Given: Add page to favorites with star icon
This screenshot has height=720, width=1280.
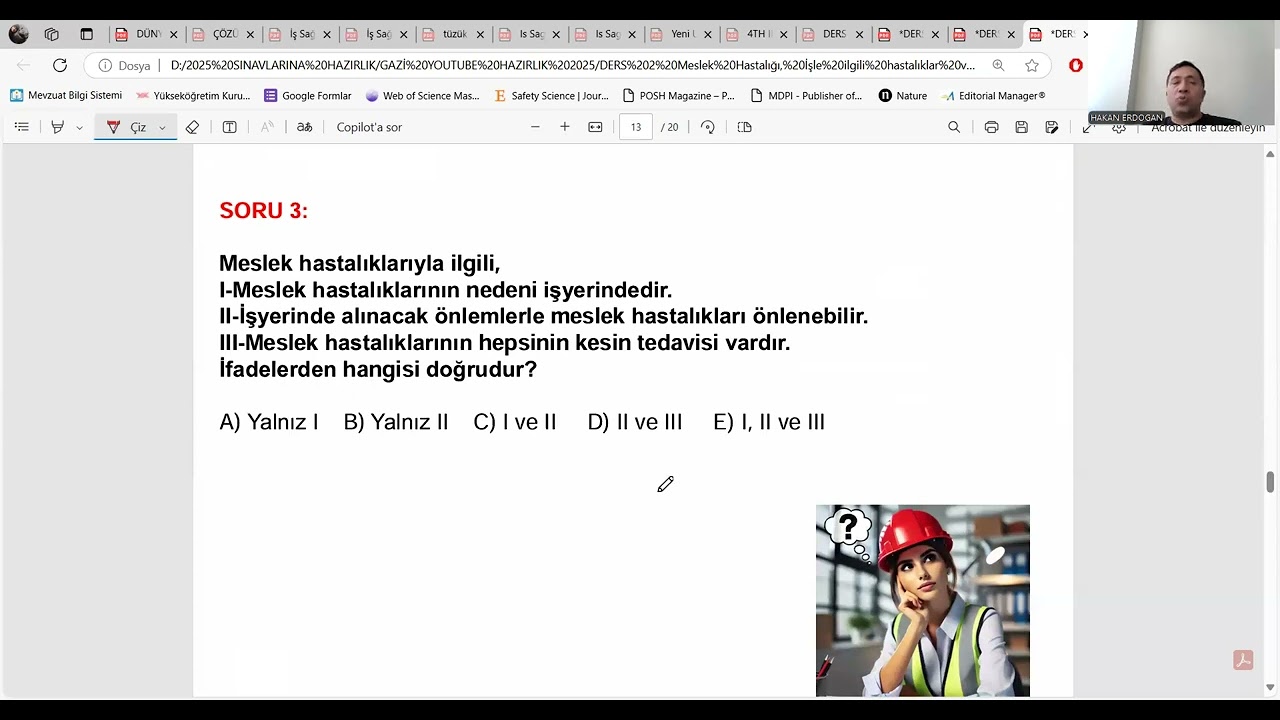Looking at the screenshot, I should coord(1032,65).
